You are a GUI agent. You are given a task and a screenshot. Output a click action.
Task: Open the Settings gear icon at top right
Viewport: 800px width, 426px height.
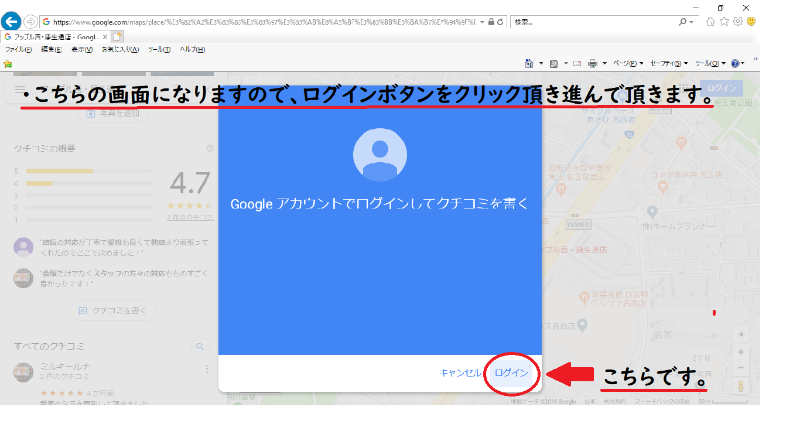[x=737, y=21]
